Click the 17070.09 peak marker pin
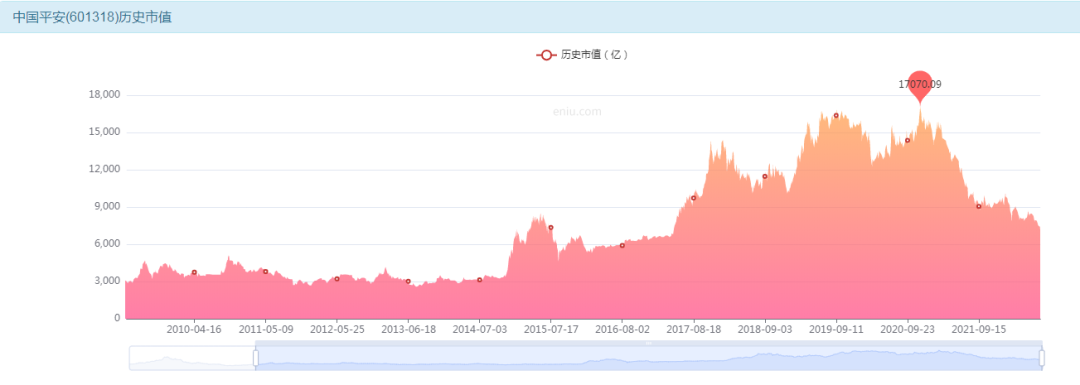This screenshot has width=1080, height=385. [x=920, y=86]
